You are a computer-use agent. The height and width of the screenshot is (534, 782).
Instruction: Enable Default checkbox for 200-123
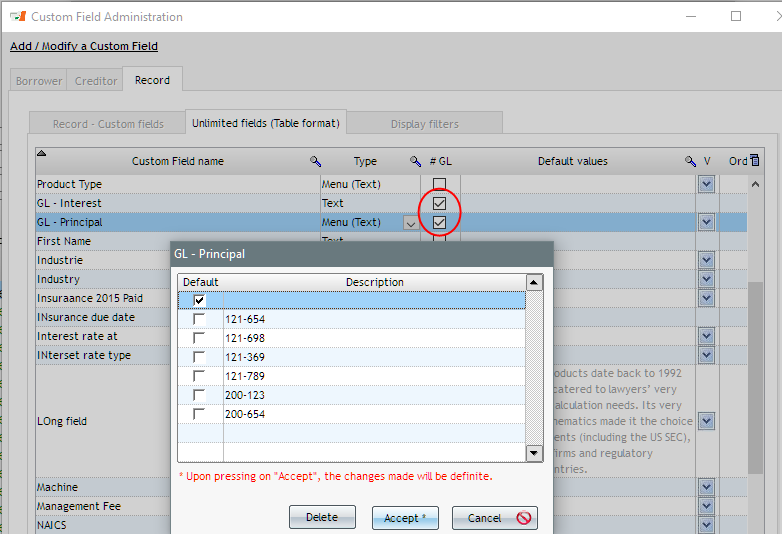(199, 395)
